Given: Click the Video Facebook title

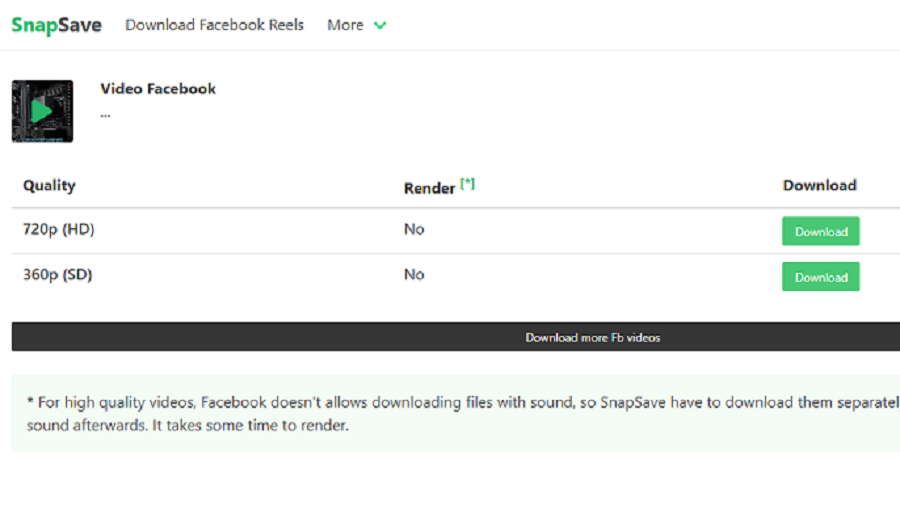Looking at the screenshot, I should click(158, 89).
